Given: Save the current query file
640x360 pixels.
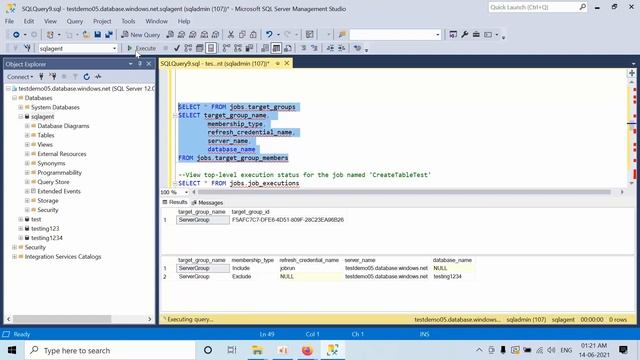Looking at the screenshot, I should pos(98,35).
